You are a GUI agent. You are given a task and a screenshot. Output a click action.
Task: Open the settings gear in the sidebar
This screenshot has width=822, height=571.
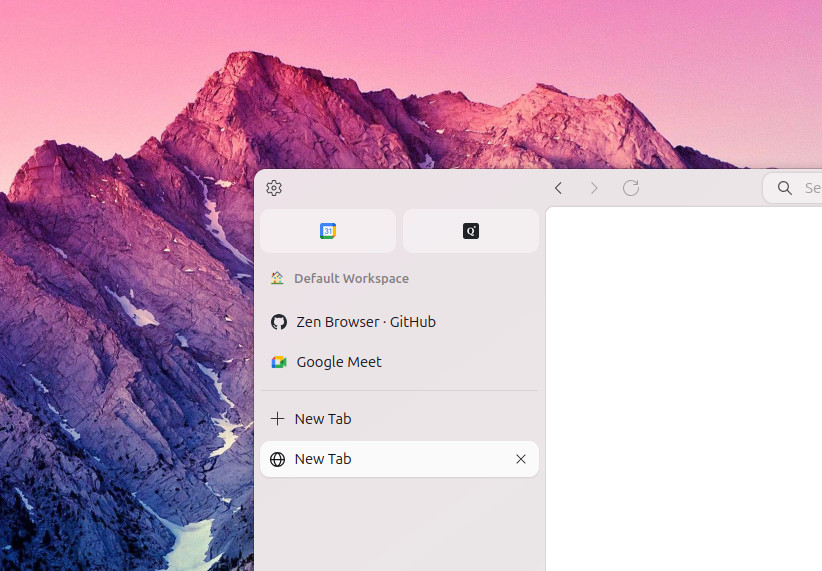(x=274, y=188)
